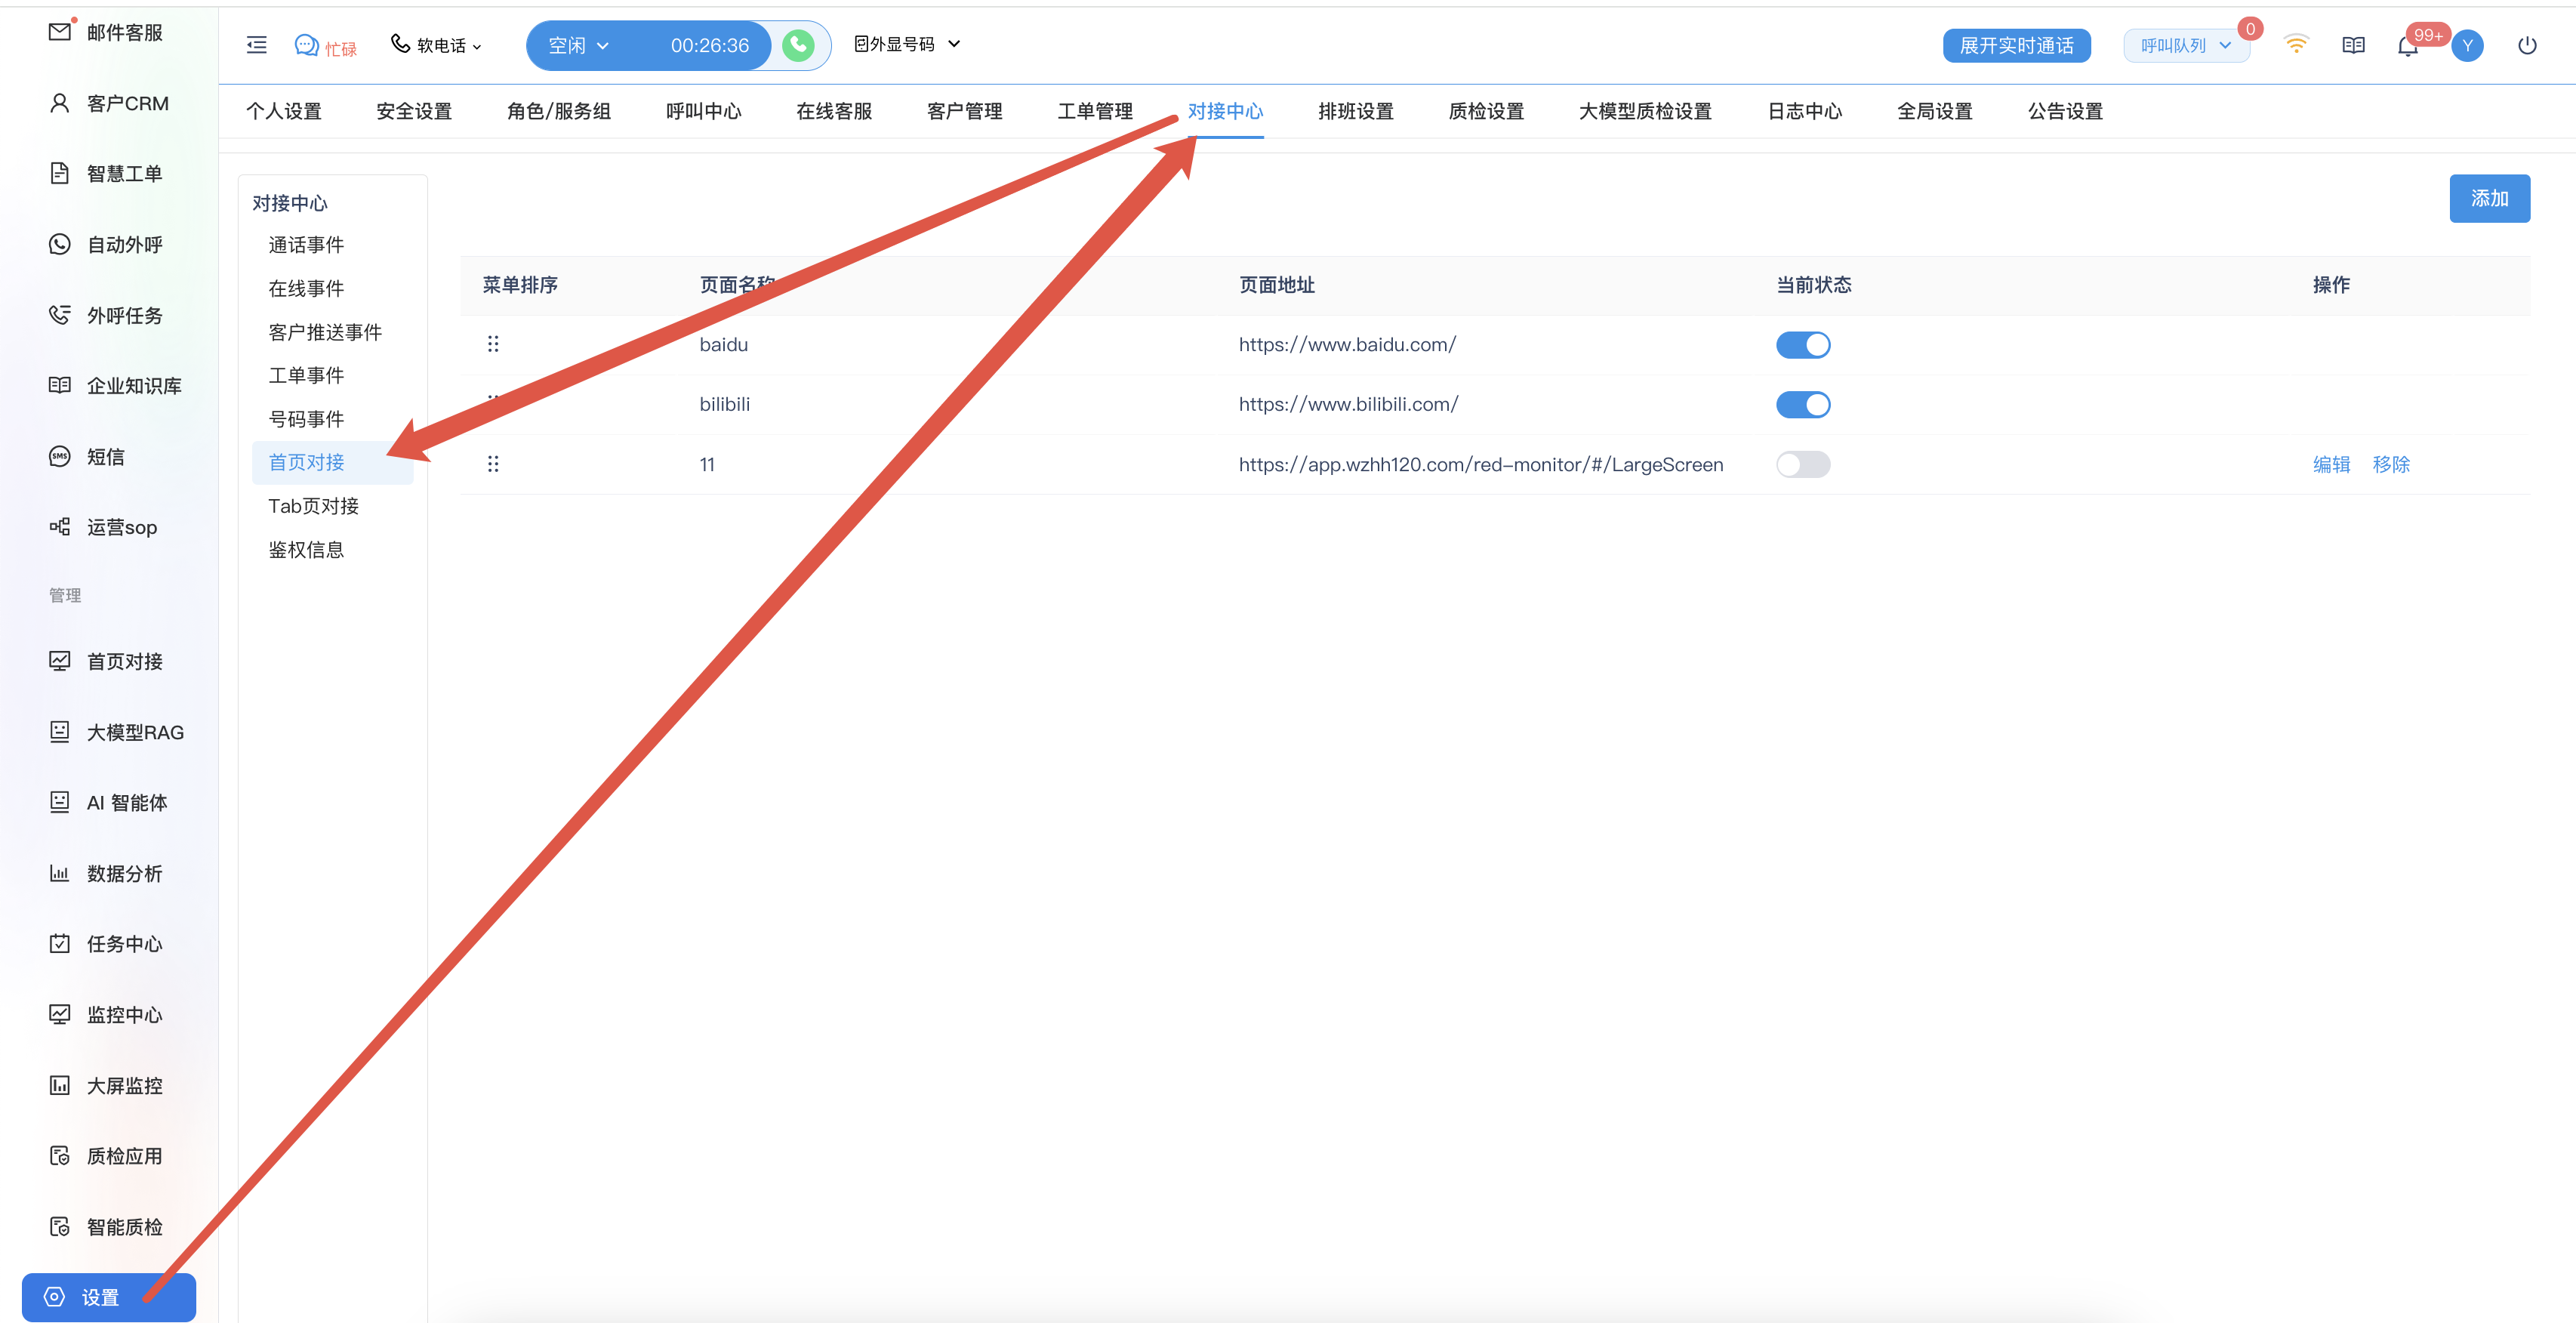Select 号码事件 in submenu
Viewport: 2576px width, 1323px height.
coord(306,419)
